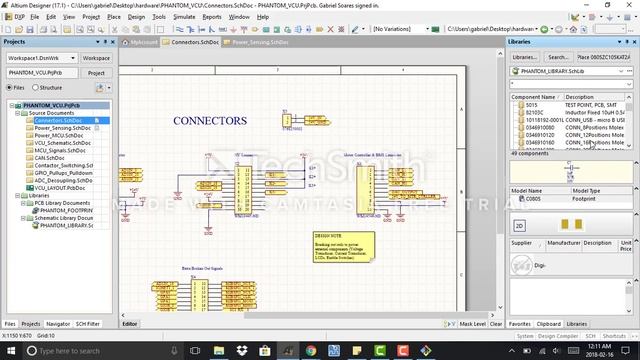This screenshot has height=360, width=640.
Task: Click the Type here to search box
Action: point(102,351)
